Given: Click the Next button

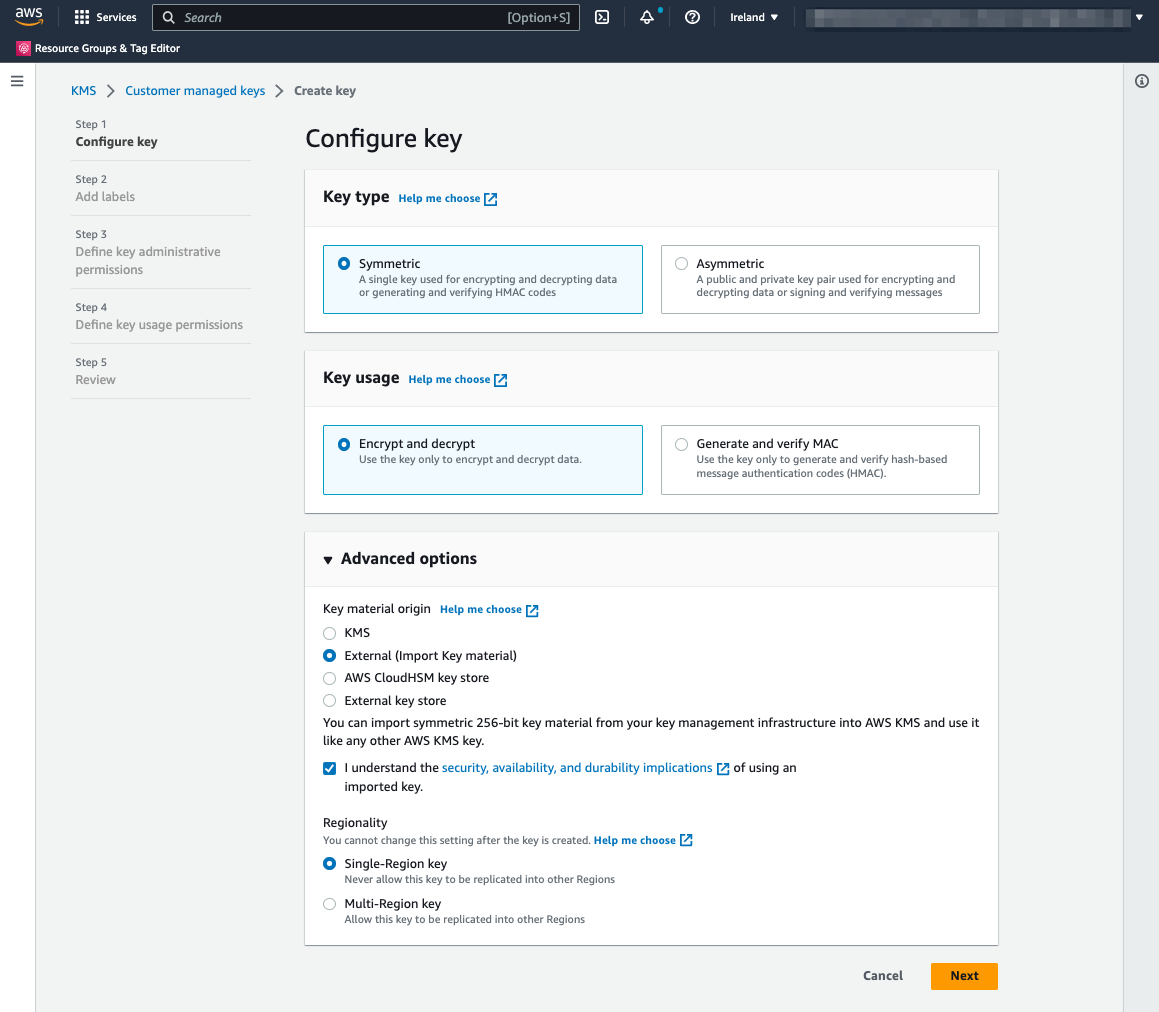Looking at the screenshot, I should pyautogui.click(x=964, y=976).
